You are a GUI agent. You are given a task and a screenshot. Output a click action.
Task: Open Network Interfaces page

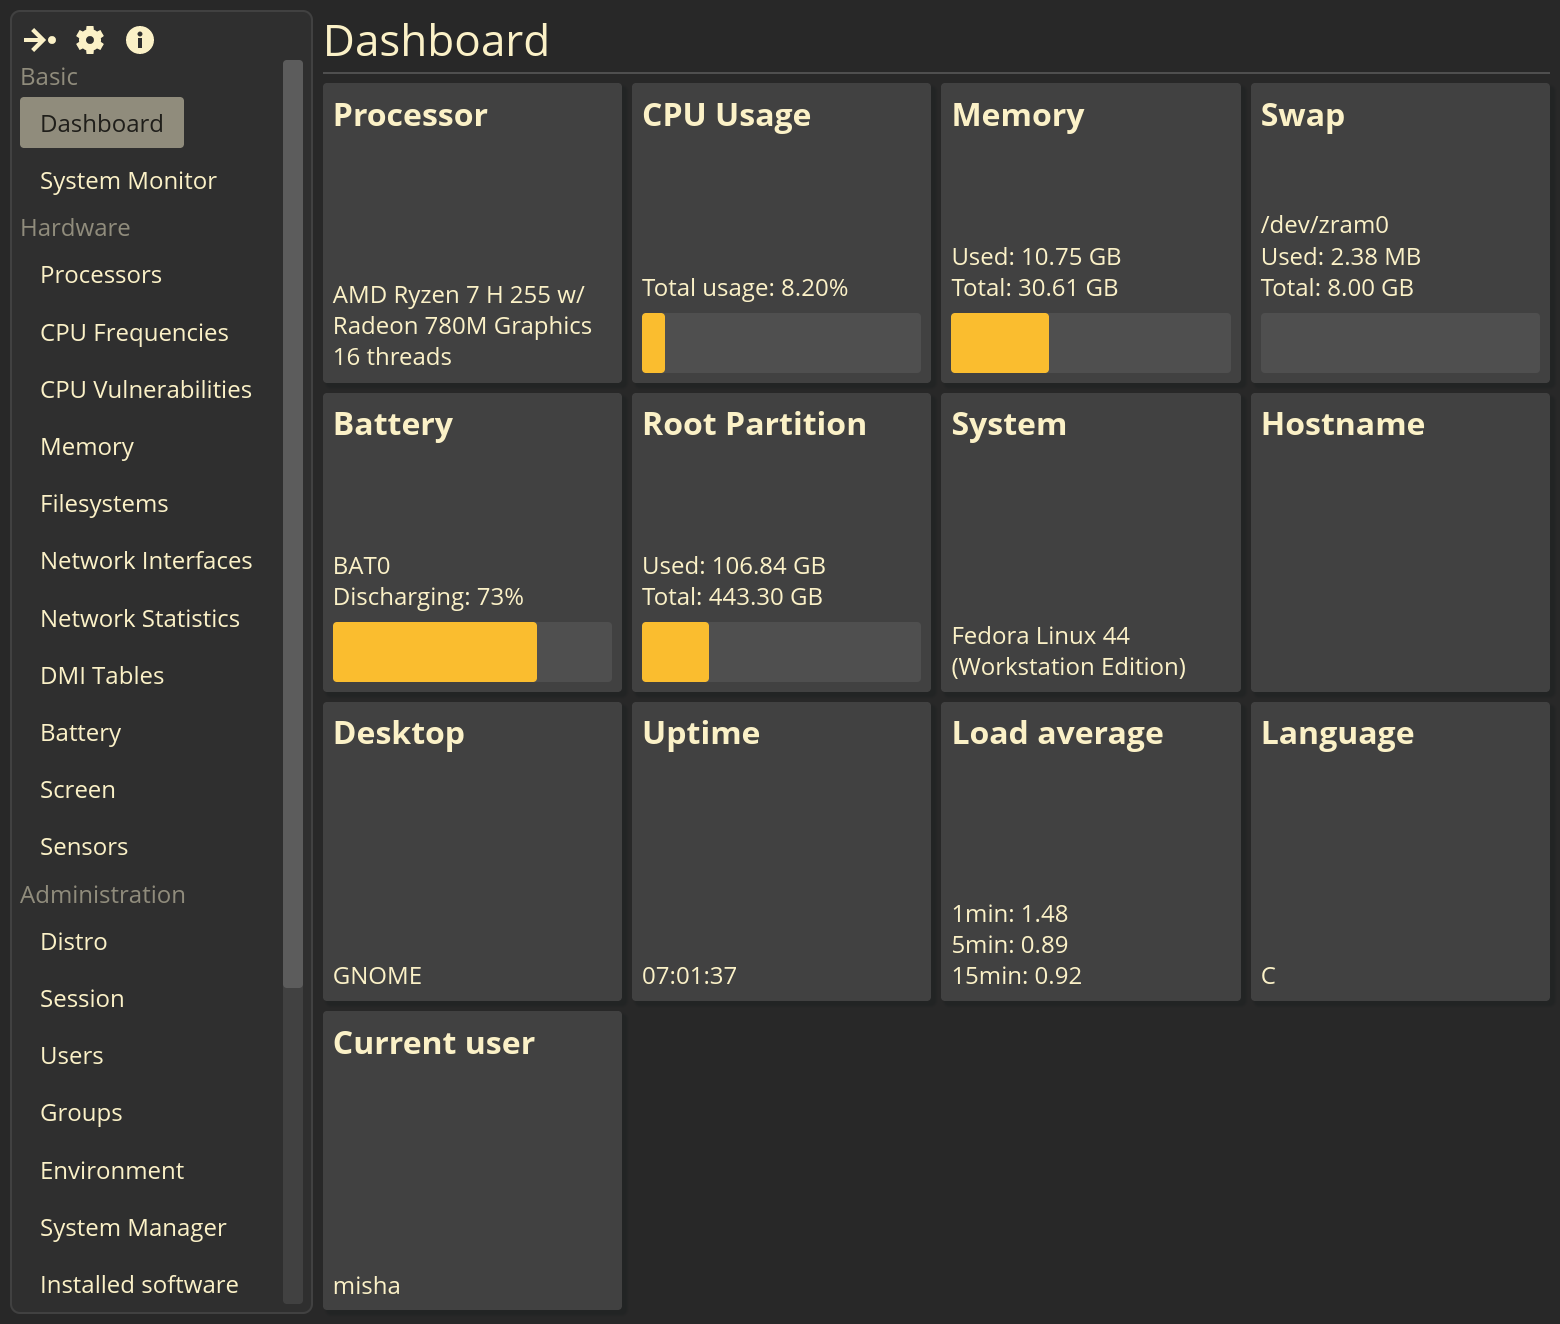coord(146,560)
